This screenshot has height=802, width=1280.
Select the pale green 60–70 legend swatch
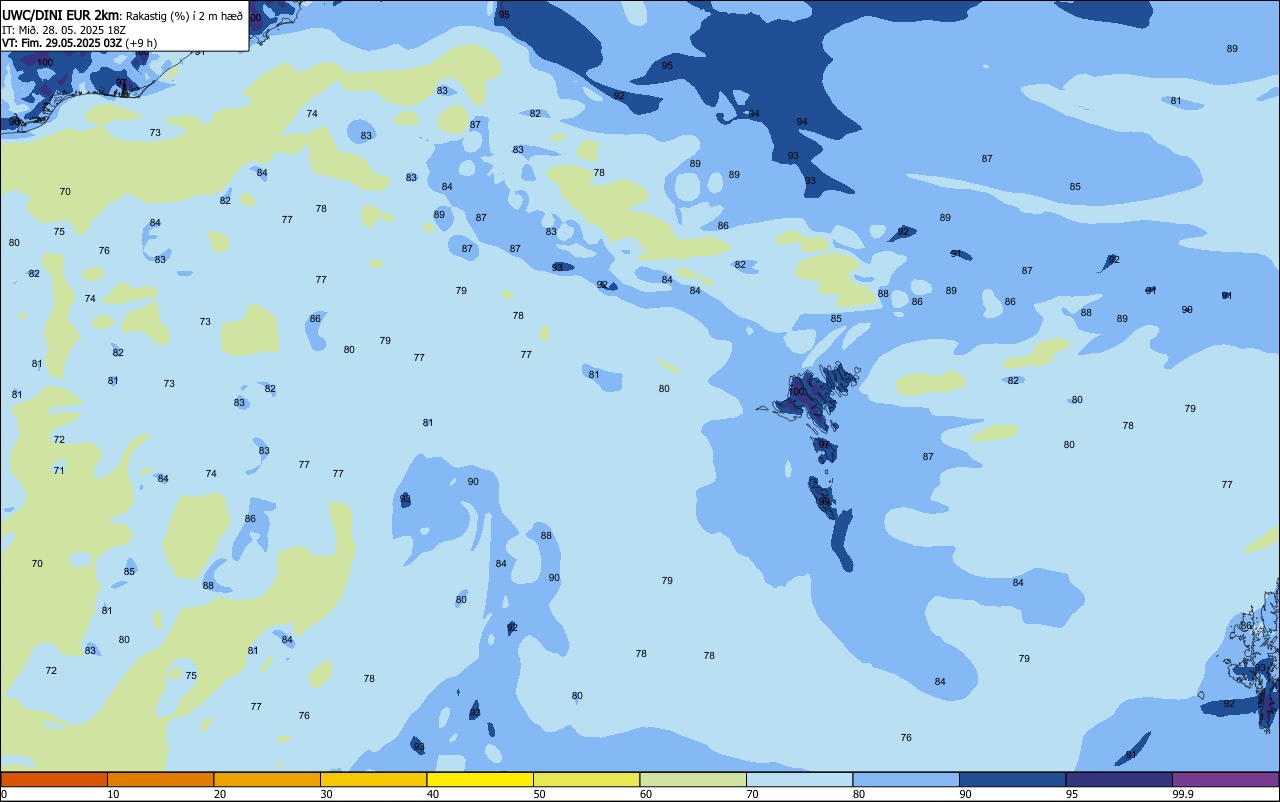point(693,779)
